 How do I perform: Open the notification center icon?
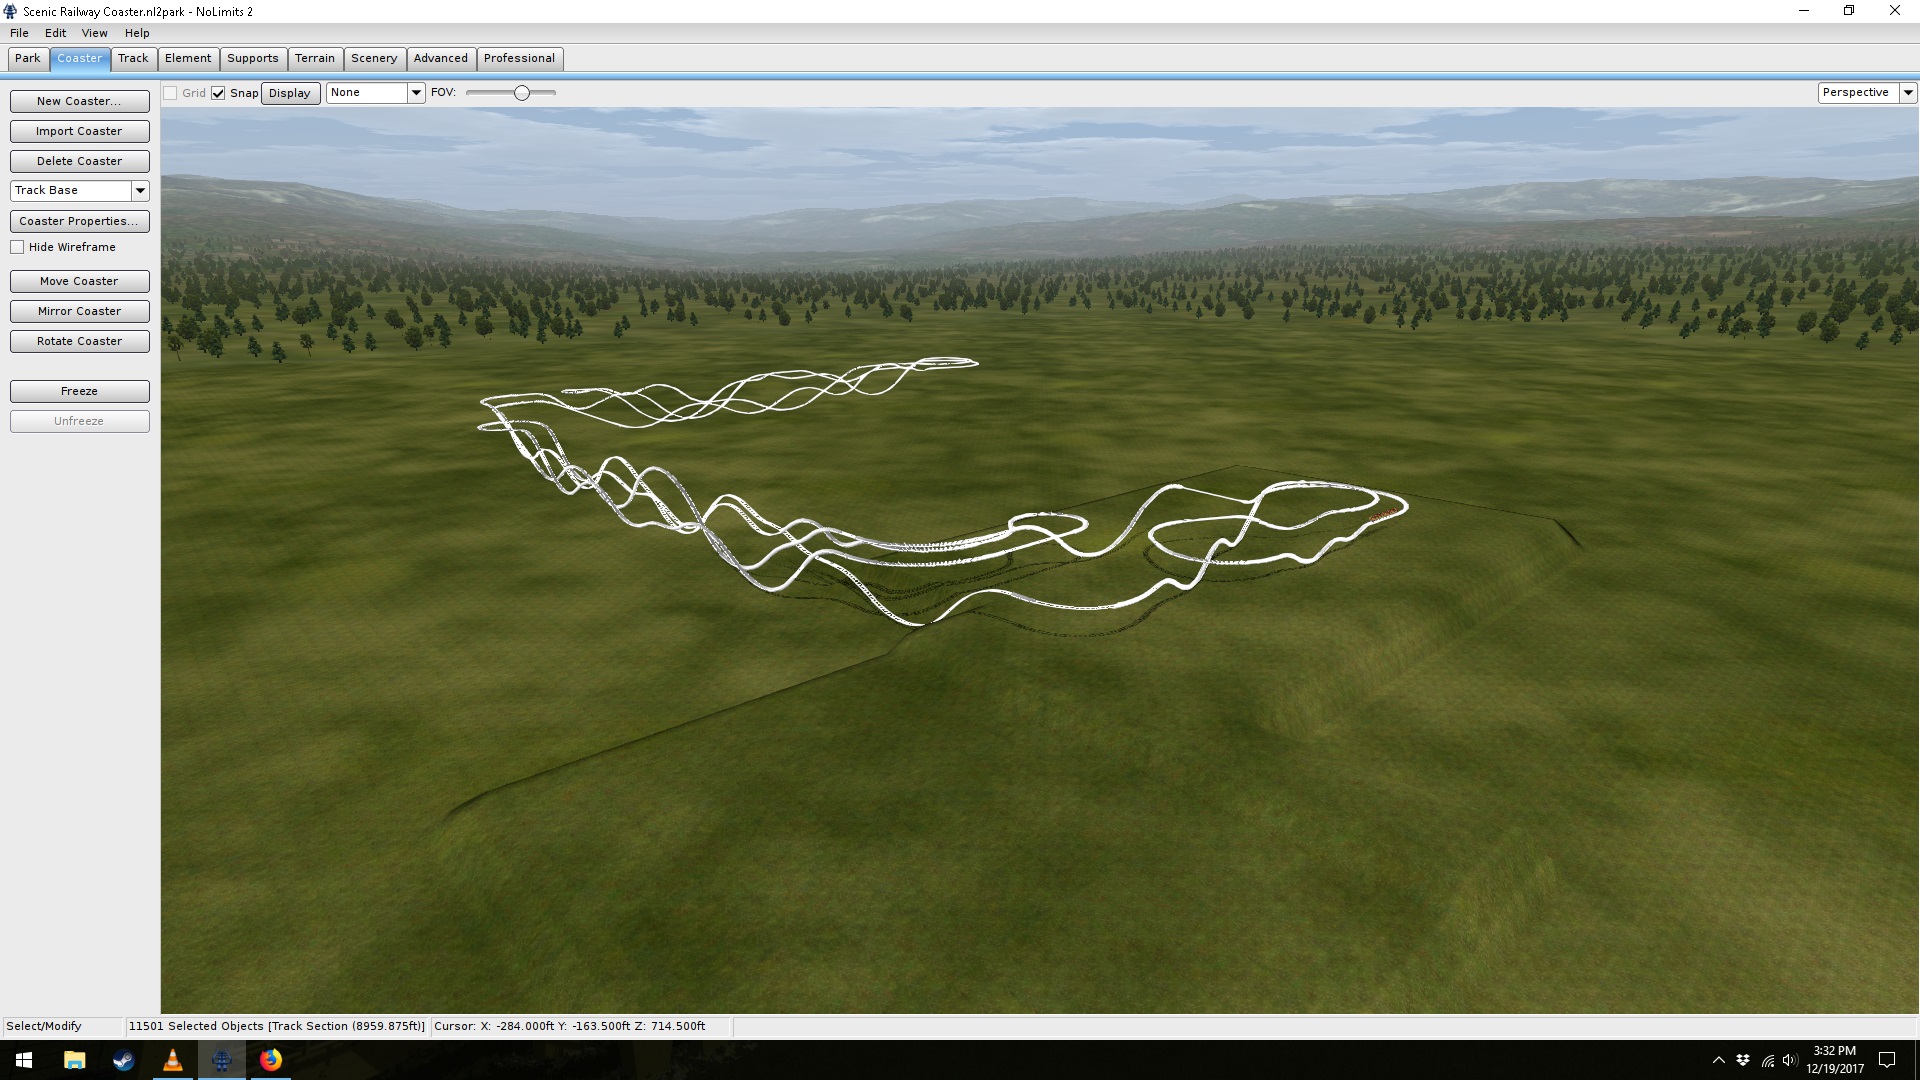[1887, 1060]
